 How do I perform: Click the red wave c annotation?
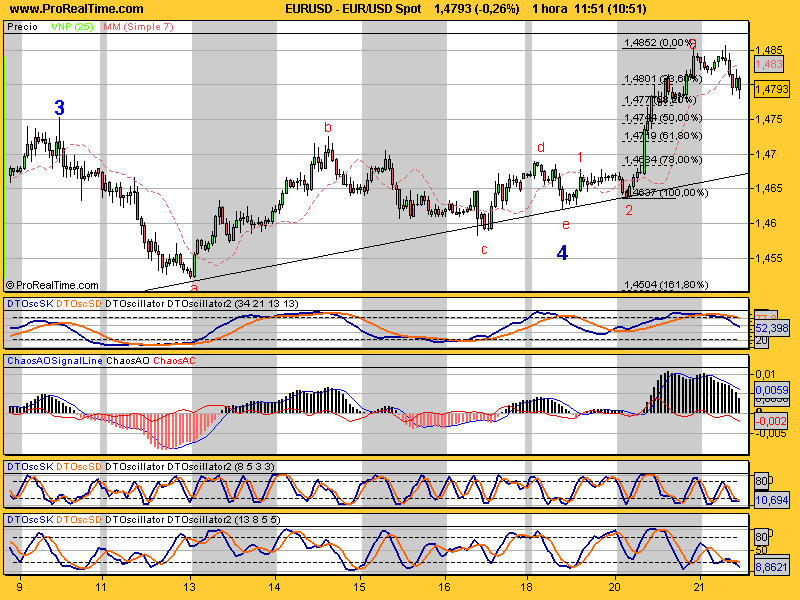coord(484,249)
